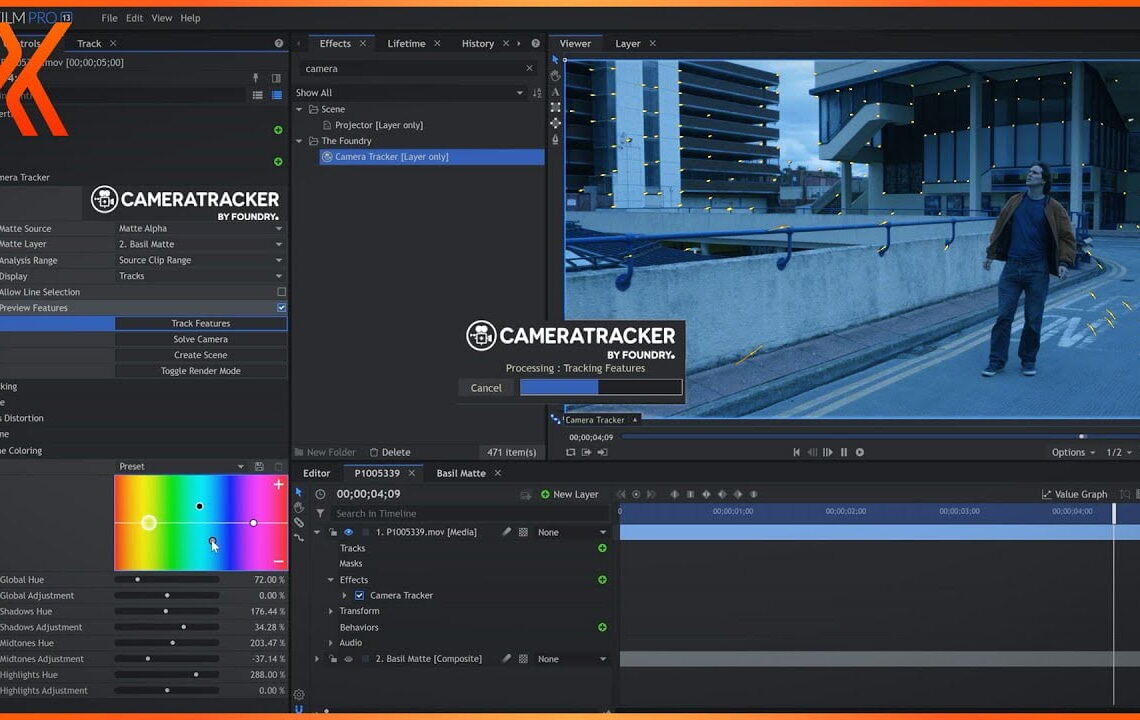
Task: Cancel the tracking features processing
Action: [486, 387]
